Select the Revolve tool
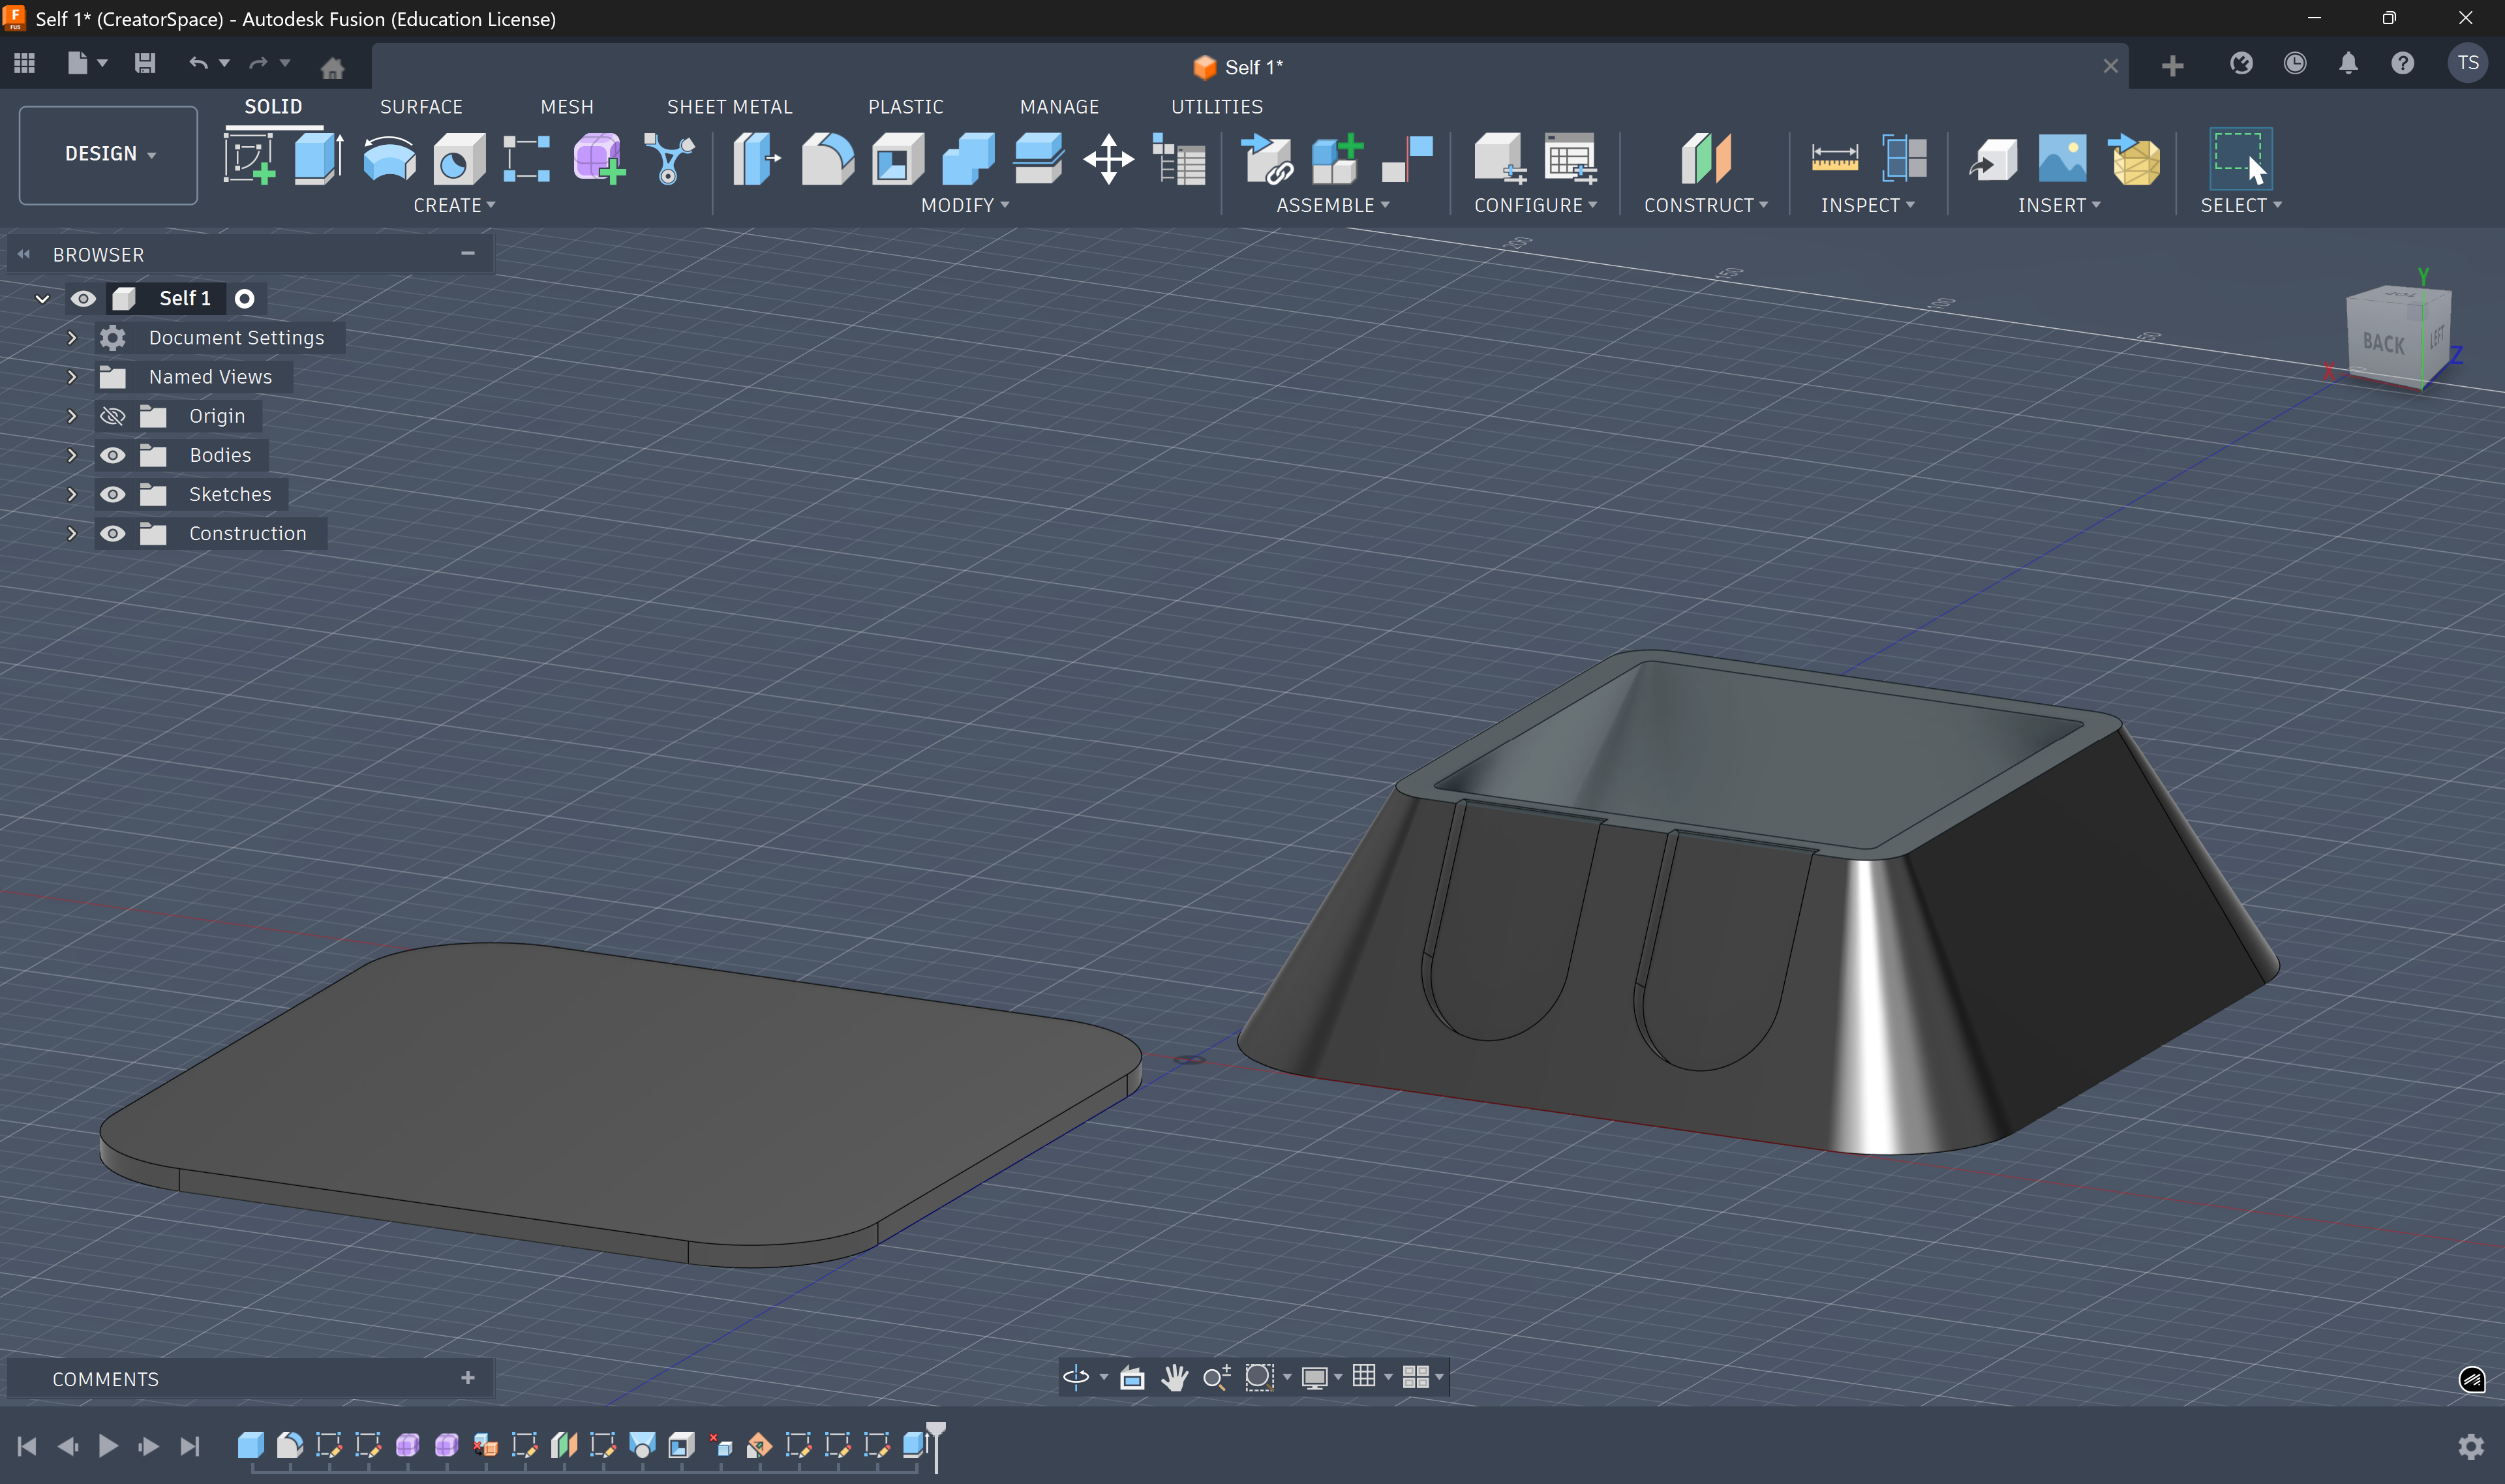The image size is (2505, 1484). [389, 158]
